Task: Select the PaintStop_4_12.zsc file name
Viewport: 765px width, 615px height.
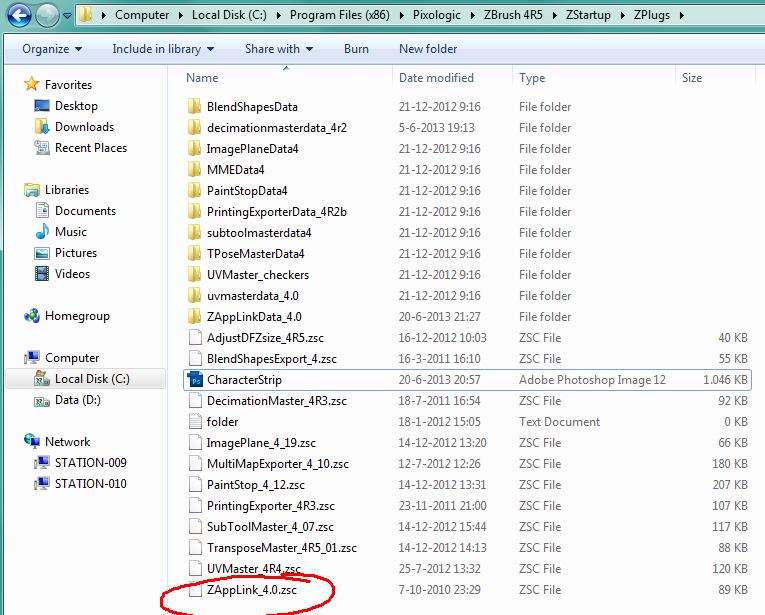Action: coord(256,484)
